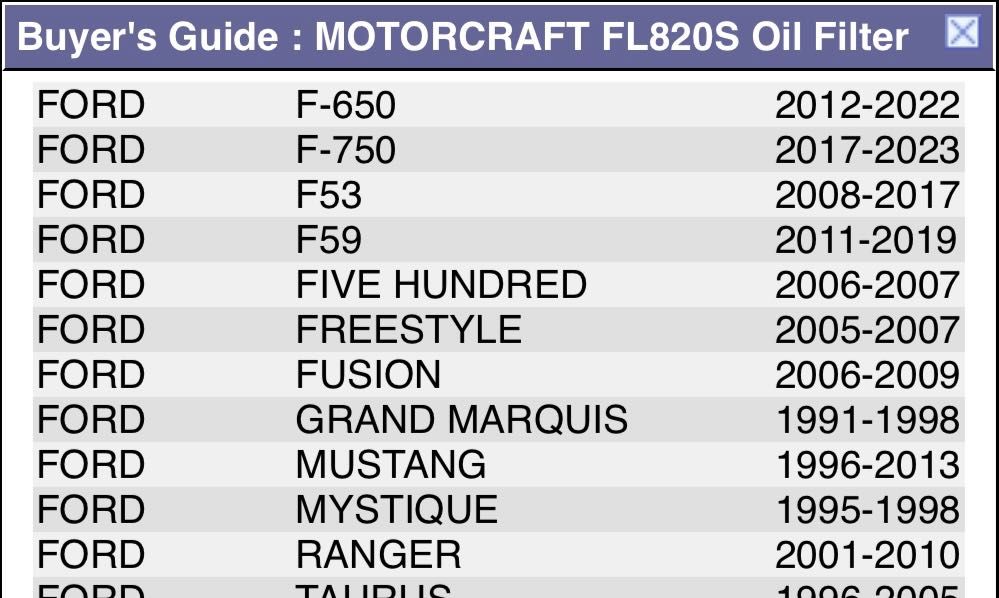This screenshot has height=598, width=999.
Task: Click FORD make in the F-650 row
Action: click(x=91, y=105)
